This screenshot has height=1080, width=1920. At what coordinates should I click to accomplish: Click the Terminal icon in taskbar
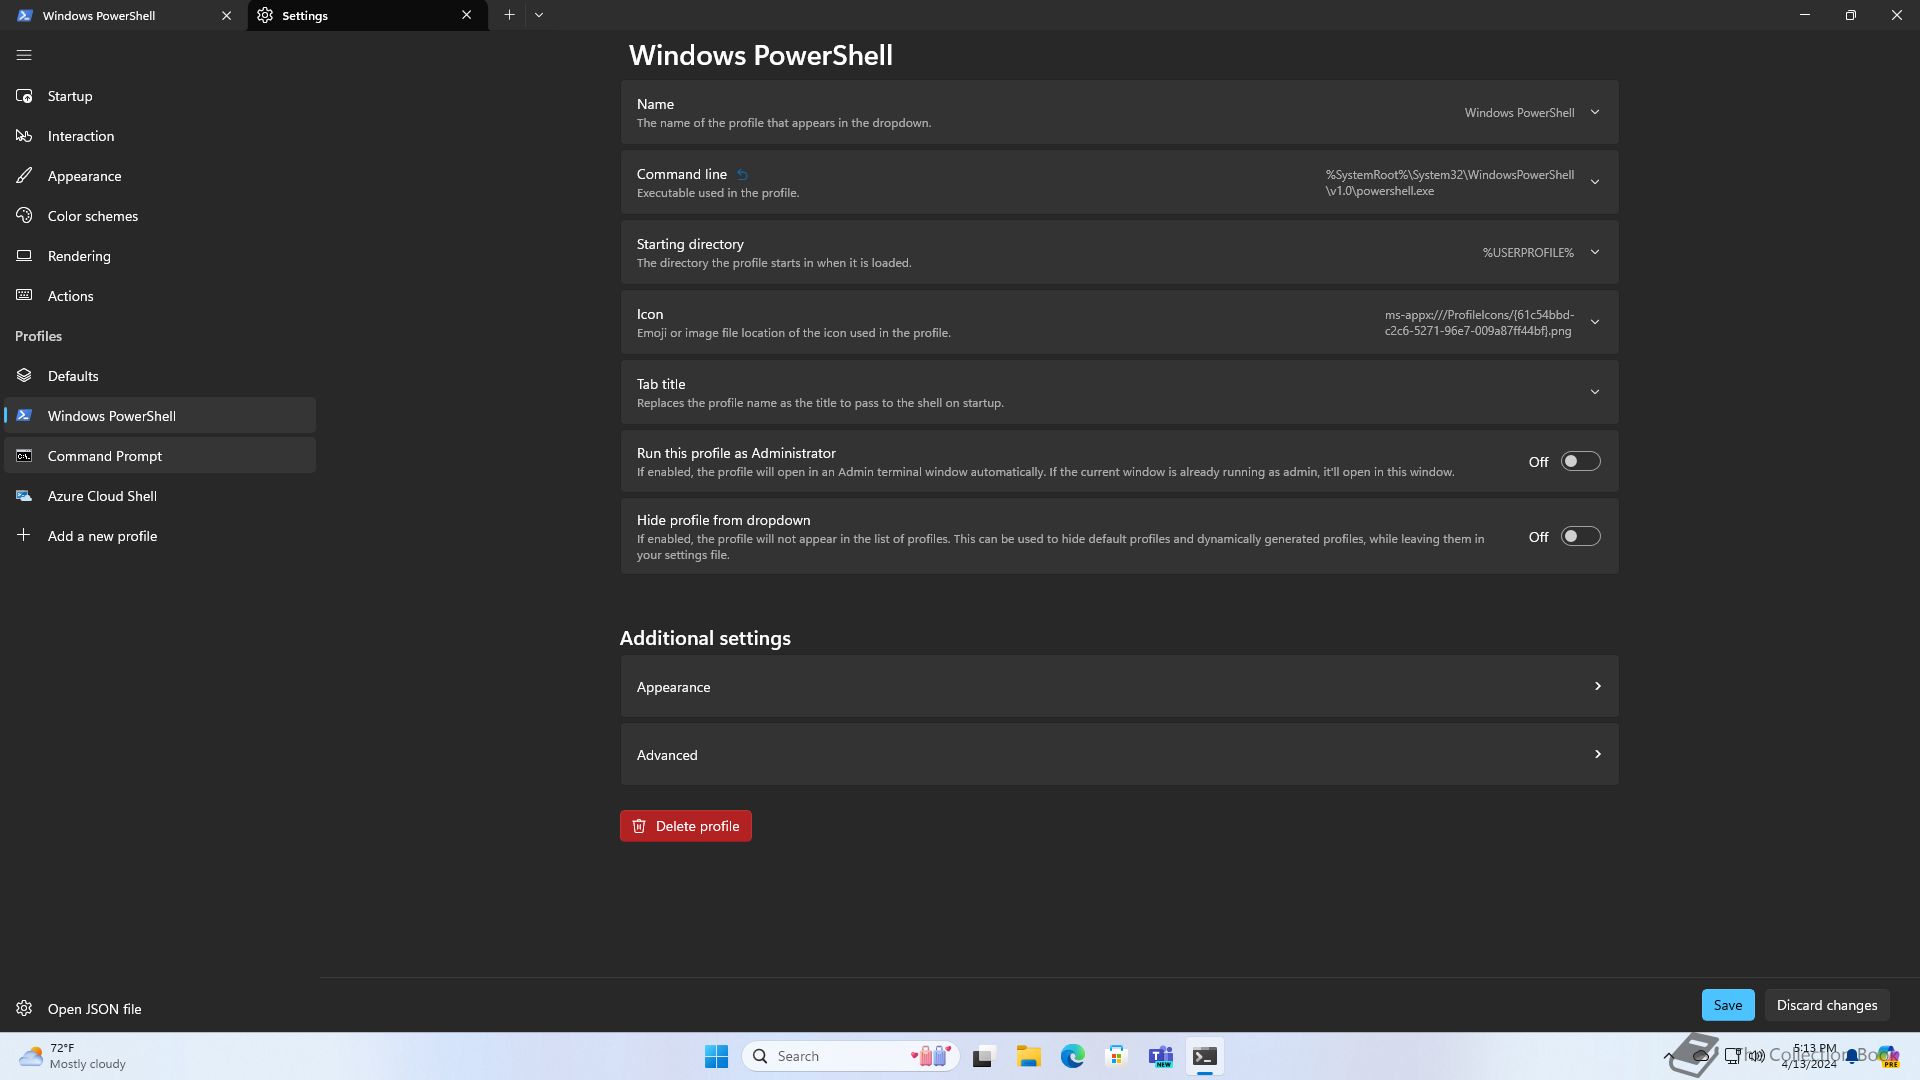[x=1204, y=1056]
